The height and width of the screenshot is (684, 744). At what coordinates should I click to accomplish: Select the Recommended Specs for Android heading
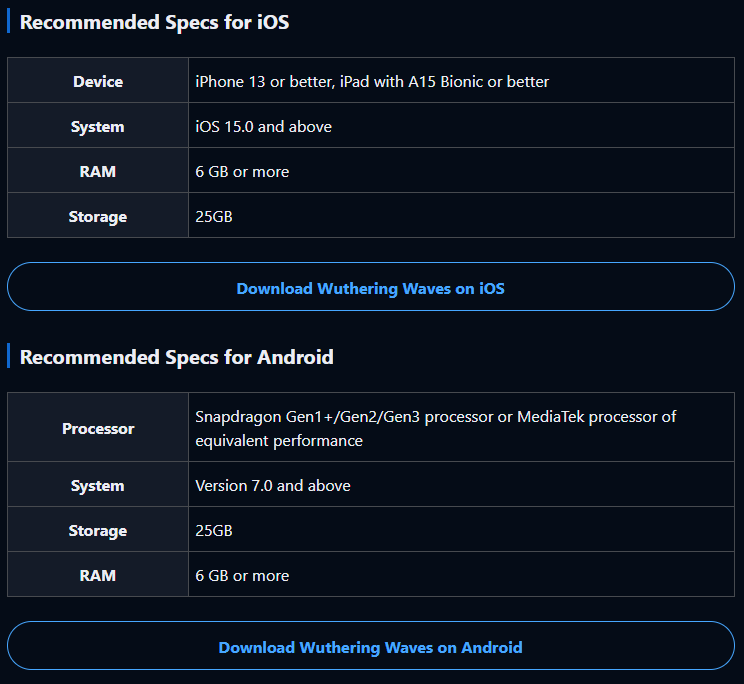pos(177,357)
